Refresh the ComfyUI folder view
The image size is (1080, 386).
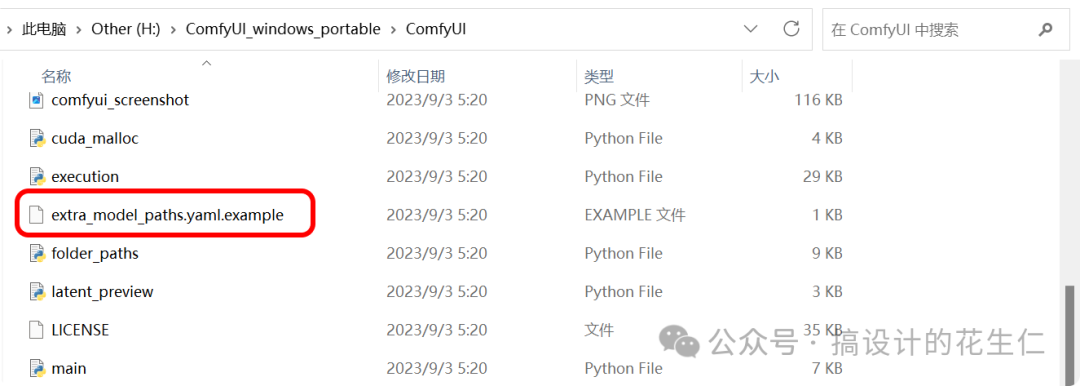tap(791, 29)
